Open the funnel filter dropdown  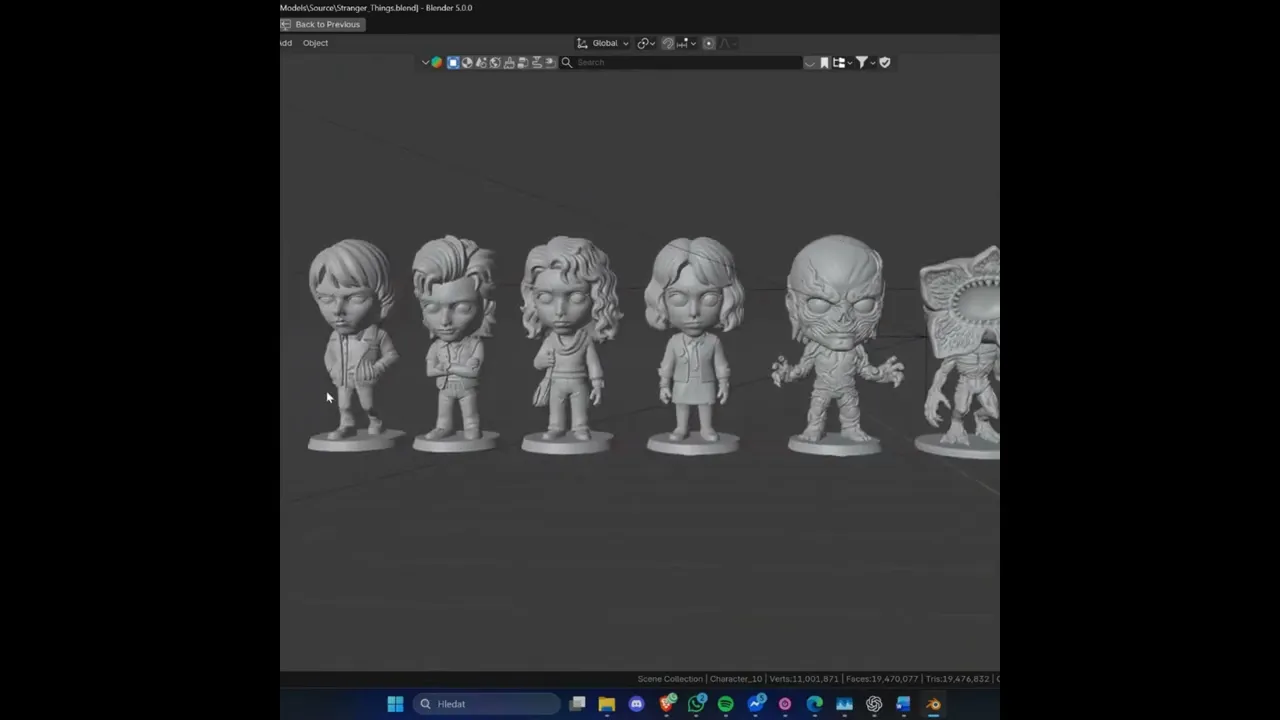point(865,62)
